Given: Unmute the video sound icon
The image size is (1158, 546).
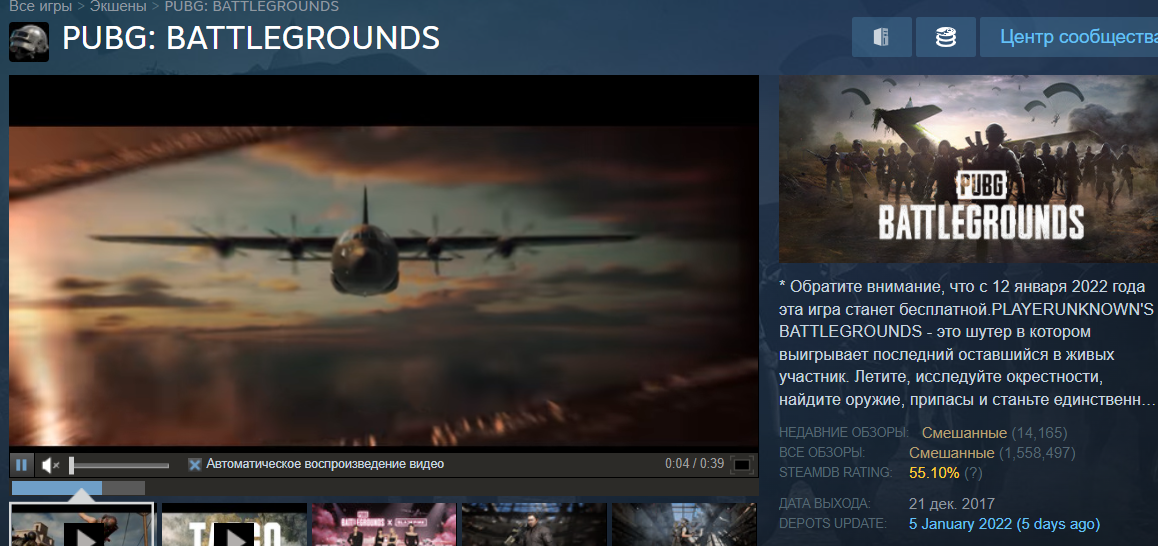Looking at the screenshot, I should [50, 465].
